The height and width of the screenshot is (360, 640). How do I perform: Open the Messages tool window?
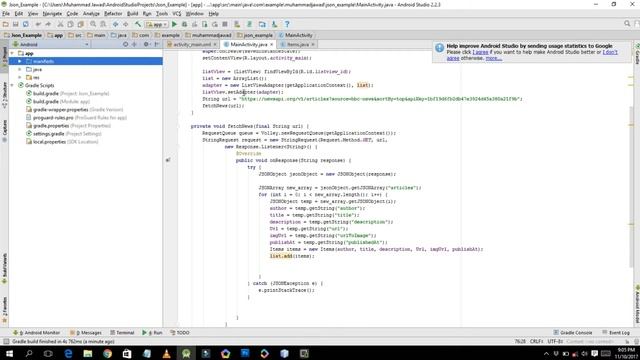[86, 333]
